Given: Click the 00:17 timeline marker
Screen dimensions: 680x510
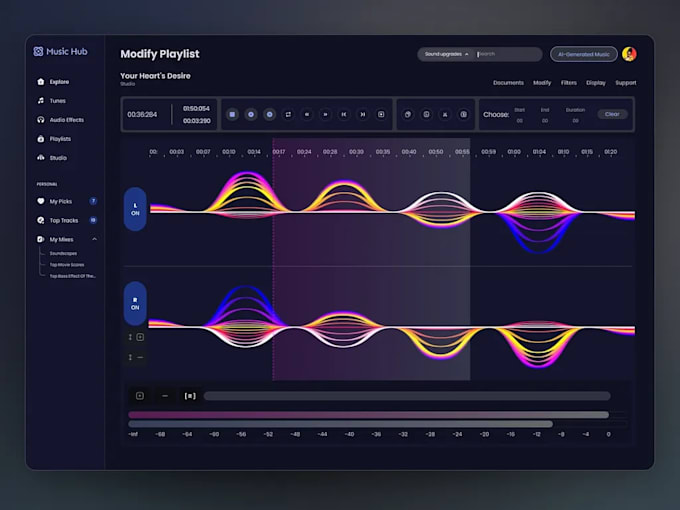Looking at the screenshot, I should click(279, 152).
